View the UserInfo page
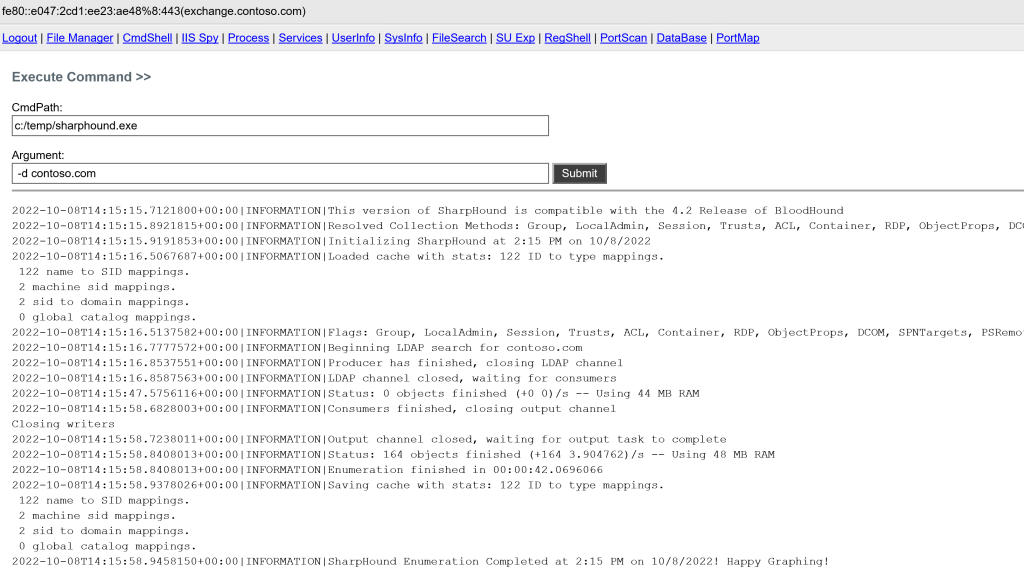 pyautogui.click(x=353, y=38)
